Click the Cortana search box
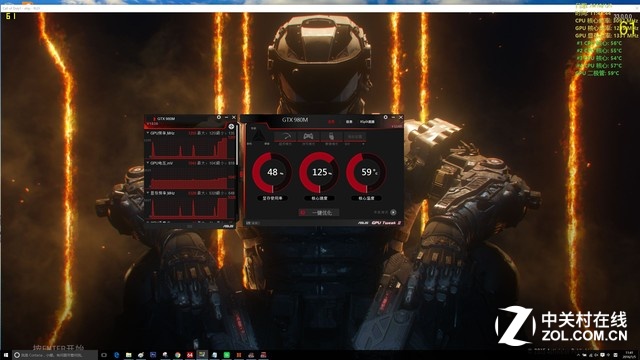Image resolution: width=640 pixels, height=360 pixels. (x=55, y=355)
